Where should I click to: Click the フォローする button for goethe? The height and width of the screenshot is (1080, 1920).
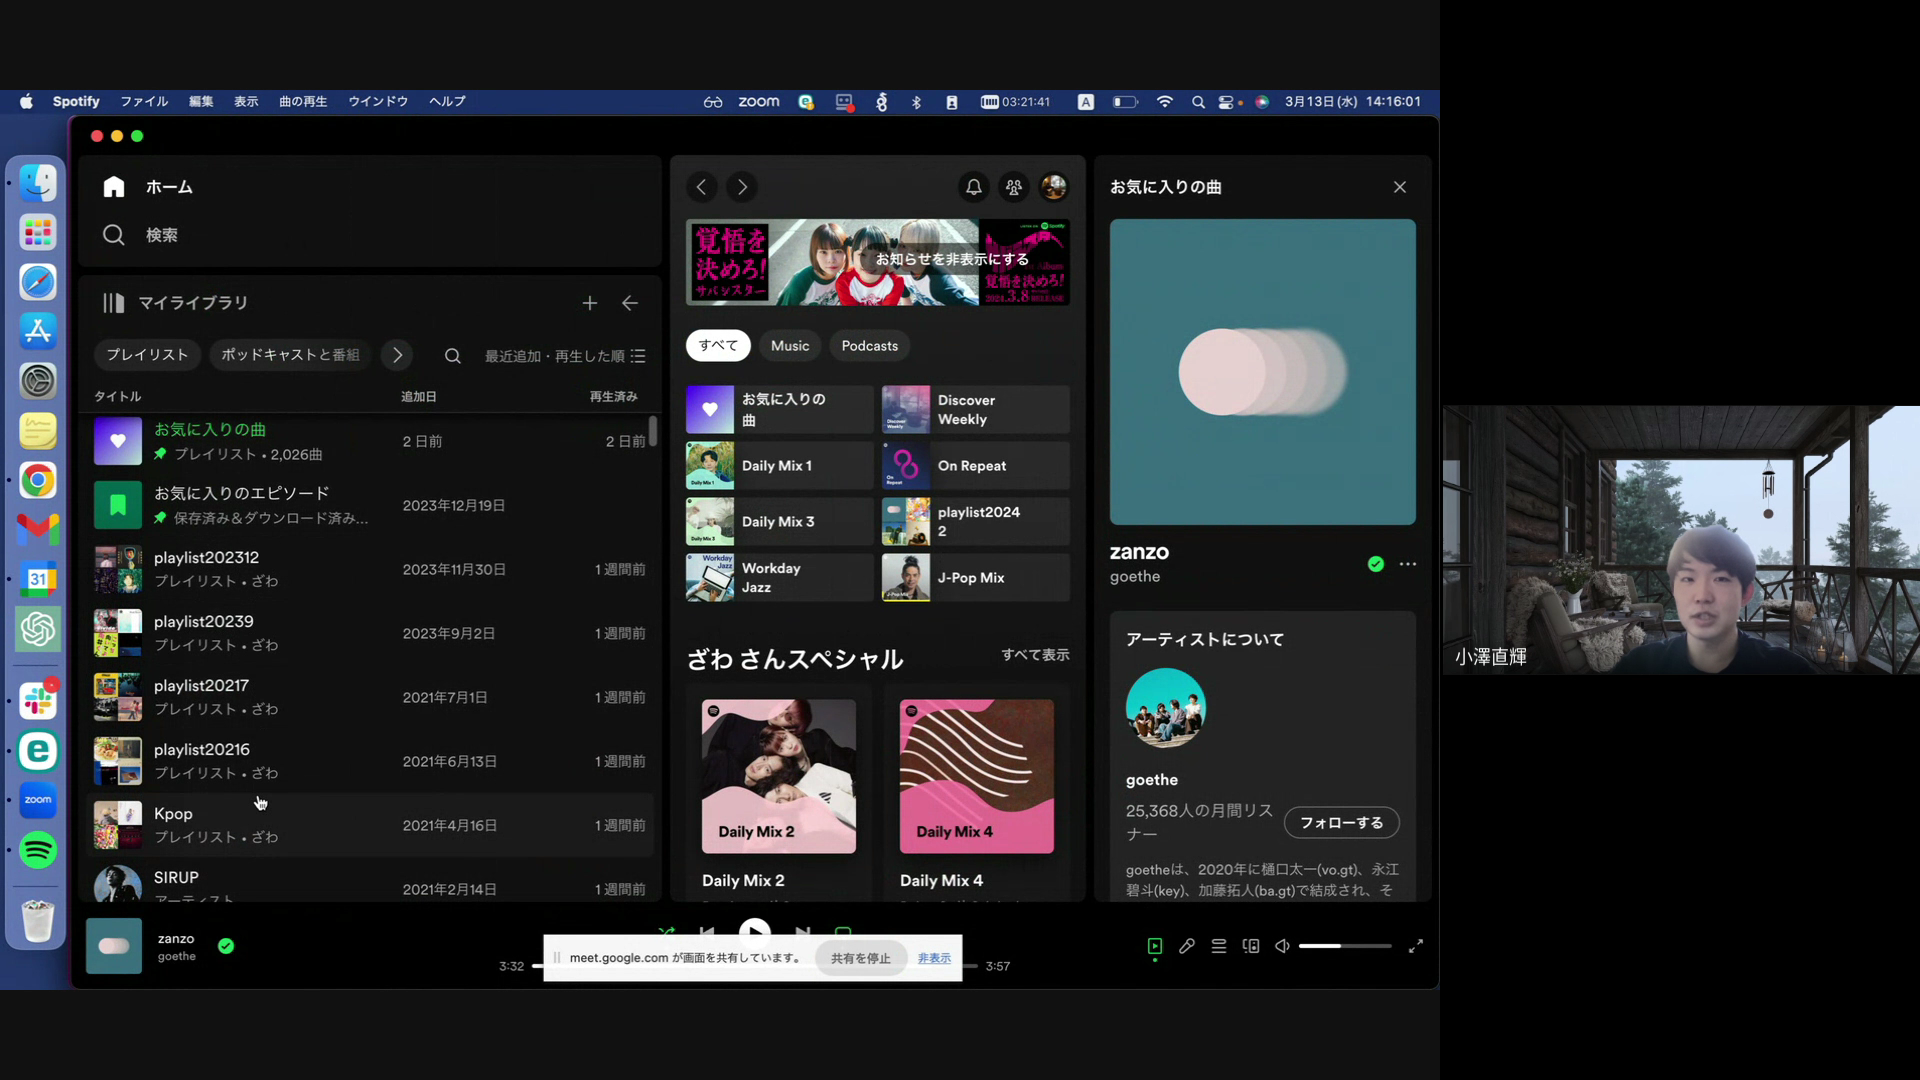[1340, 822]
